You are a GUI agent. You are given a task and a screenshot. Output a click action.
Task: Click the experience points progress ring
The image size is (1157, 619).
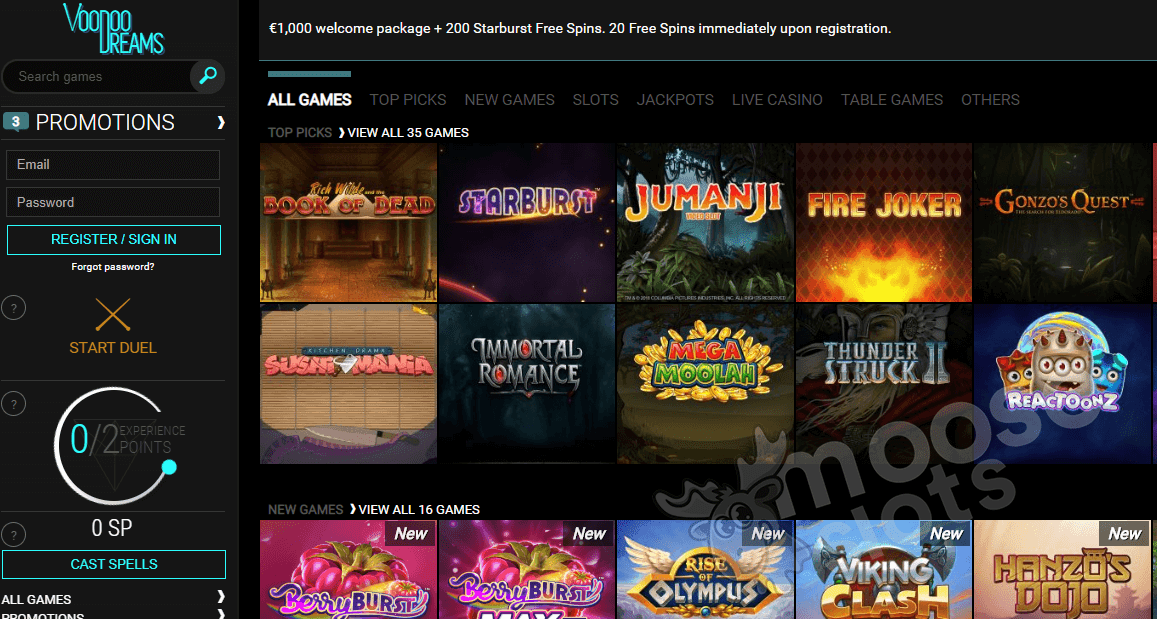(x=114, y=446)
